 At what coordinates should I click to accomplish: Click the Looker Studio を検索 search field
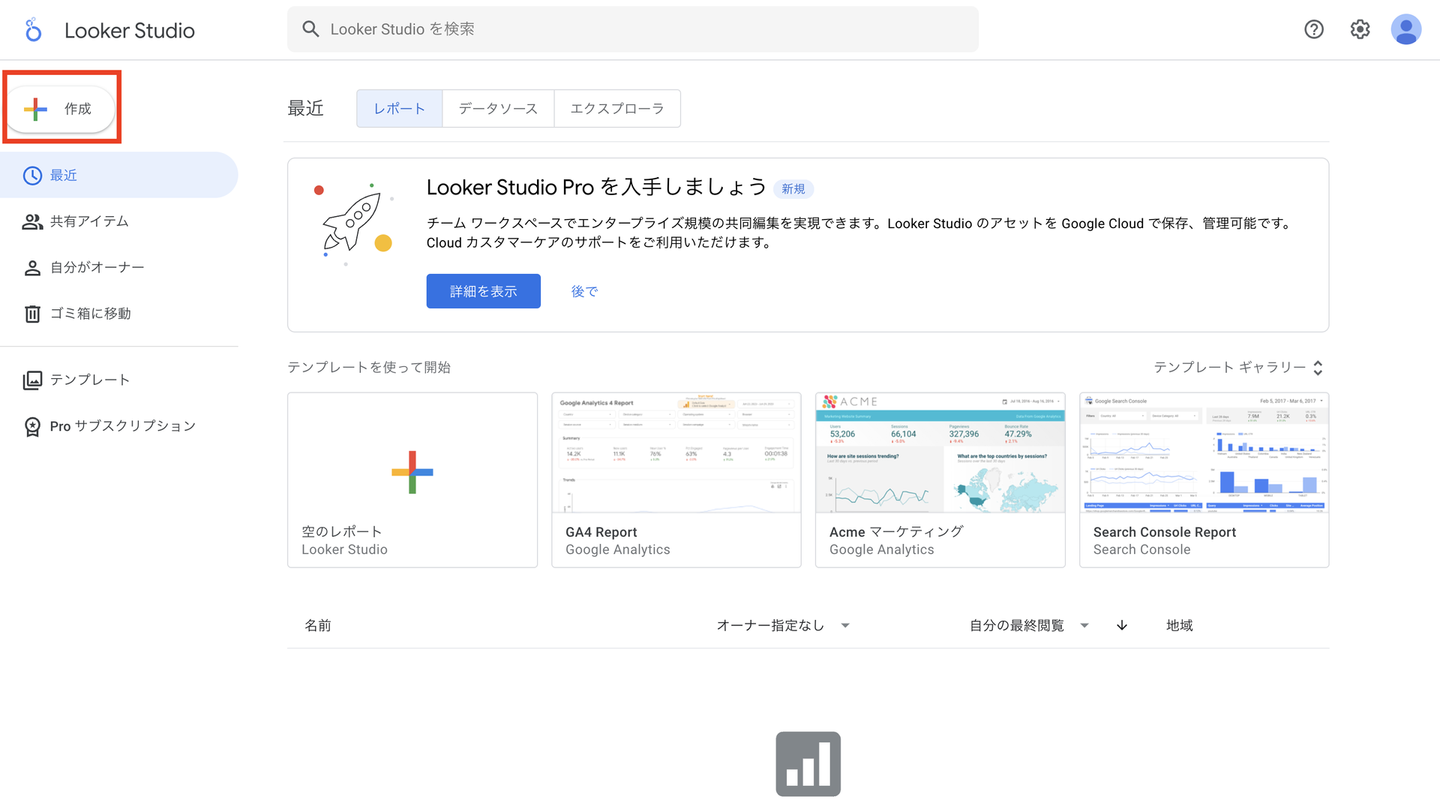click(x=633, y=30)
